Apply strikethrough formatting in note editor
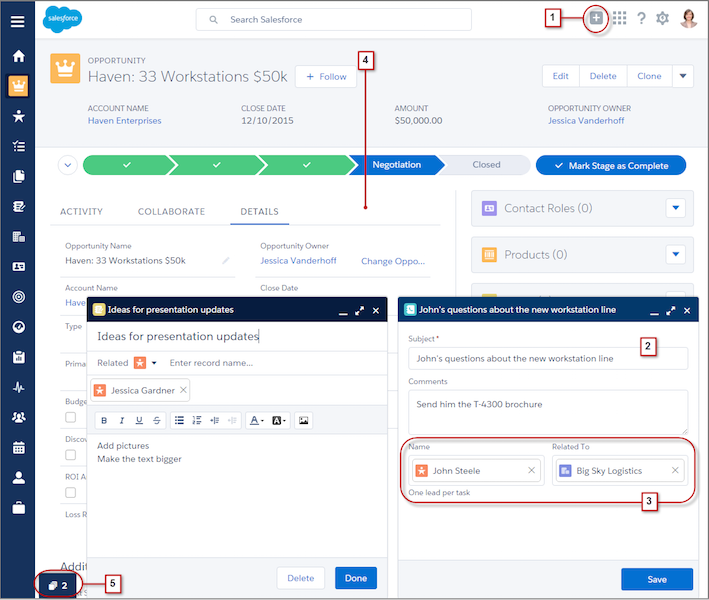Viewport: 709px width, 600px height. [156, 420]
